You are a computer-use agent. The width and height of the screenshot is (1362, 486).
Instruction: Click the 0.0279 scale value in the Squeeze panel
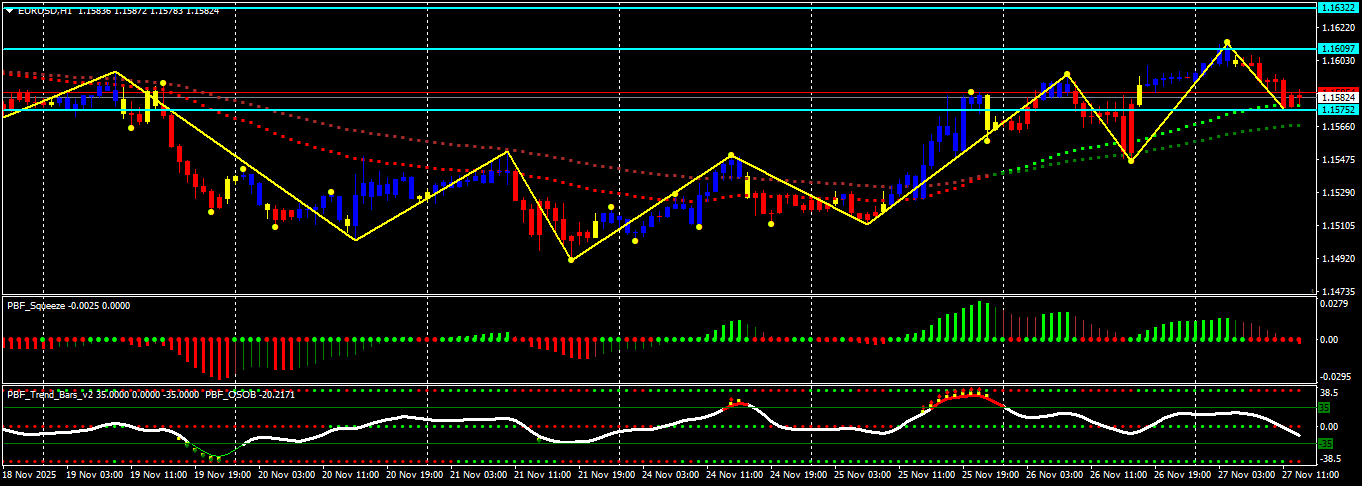tap(1332, 304)
